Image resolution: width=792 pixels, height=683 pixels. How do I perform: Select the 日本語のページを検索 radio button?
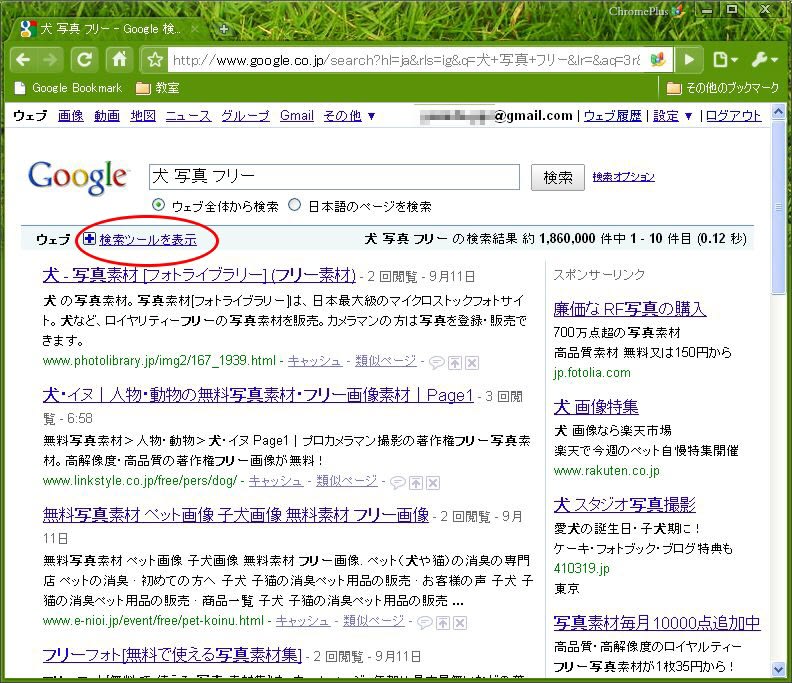[x=295, y=206]
